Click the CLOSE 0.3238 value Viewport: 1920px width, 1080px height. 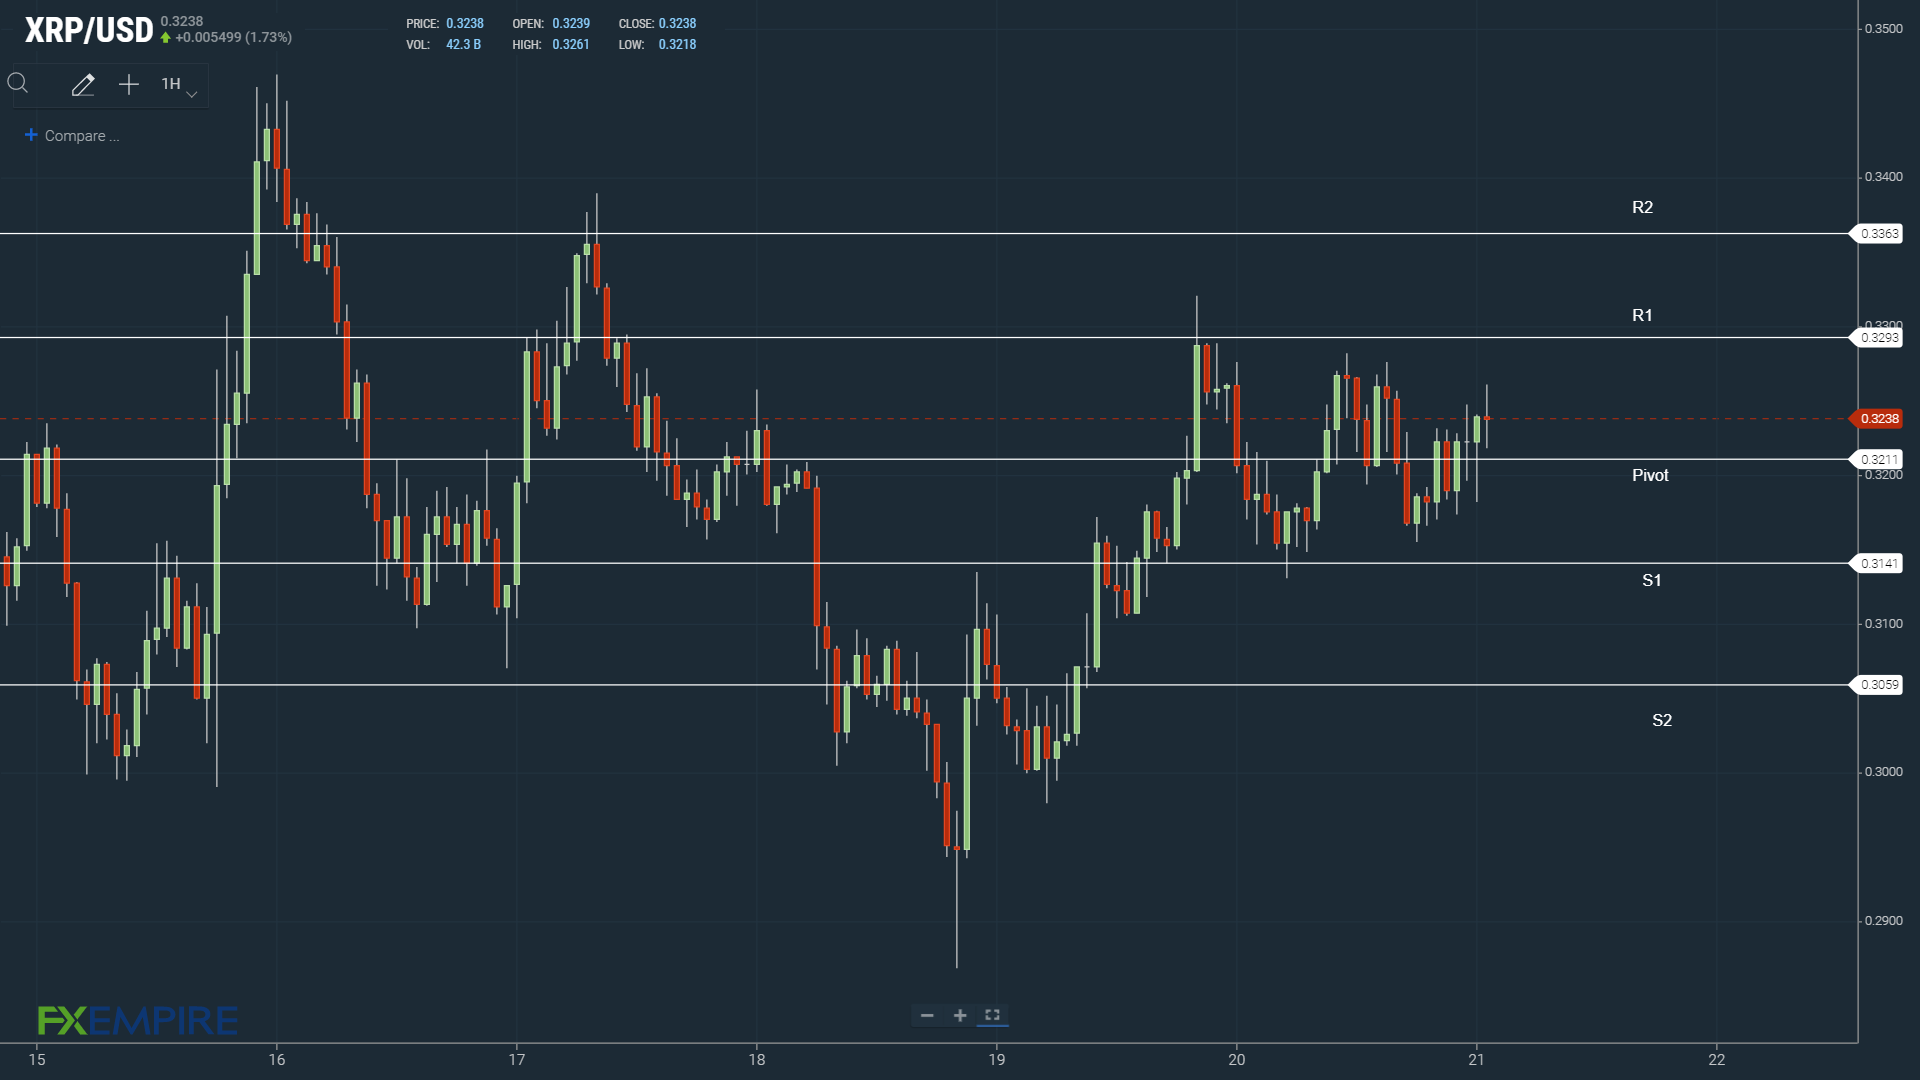click(x=677, y=24)
